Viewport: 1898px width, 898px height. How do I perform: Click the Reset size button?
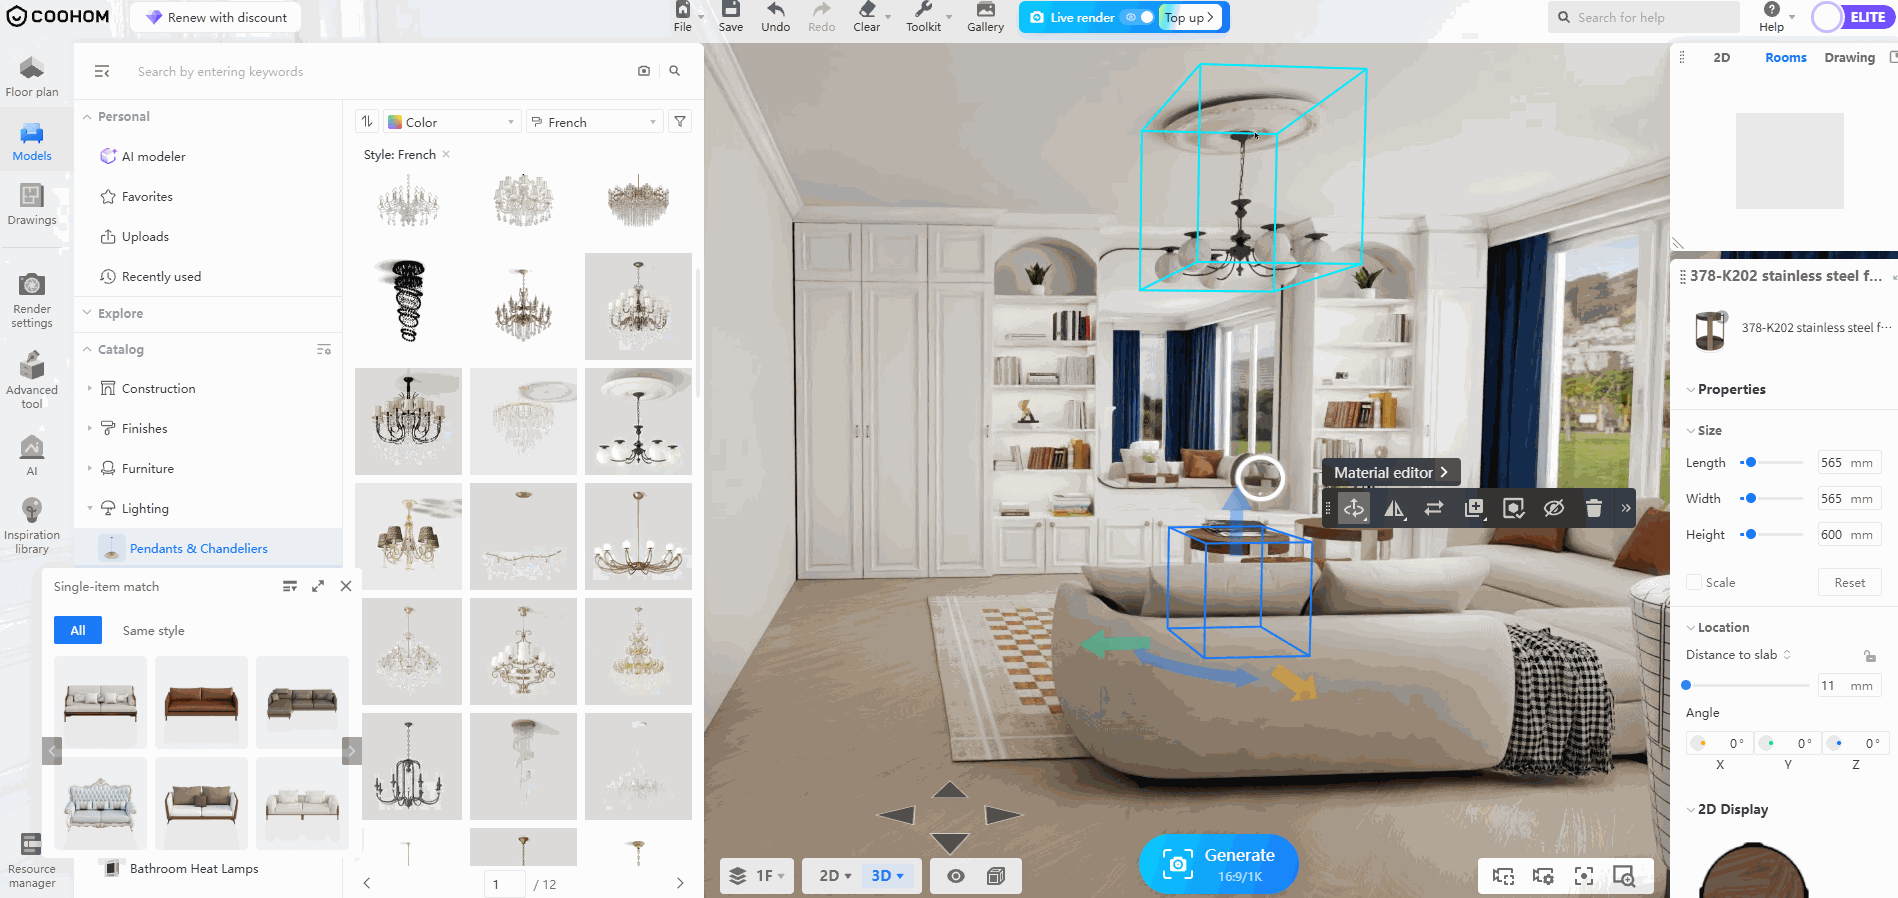[1849, 582]
